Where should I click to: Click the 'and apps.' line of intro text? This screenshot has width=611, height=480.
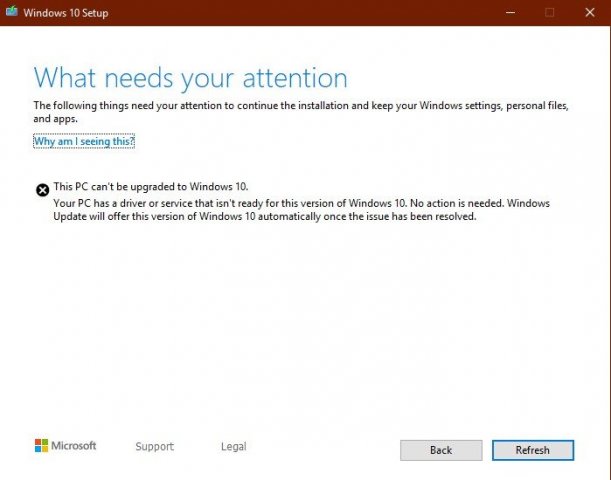pyautogui.click(x=56, y=118)
